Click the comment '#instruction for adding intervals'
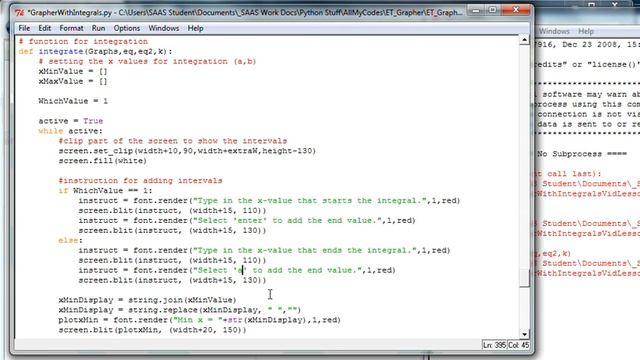 [140, 181]
